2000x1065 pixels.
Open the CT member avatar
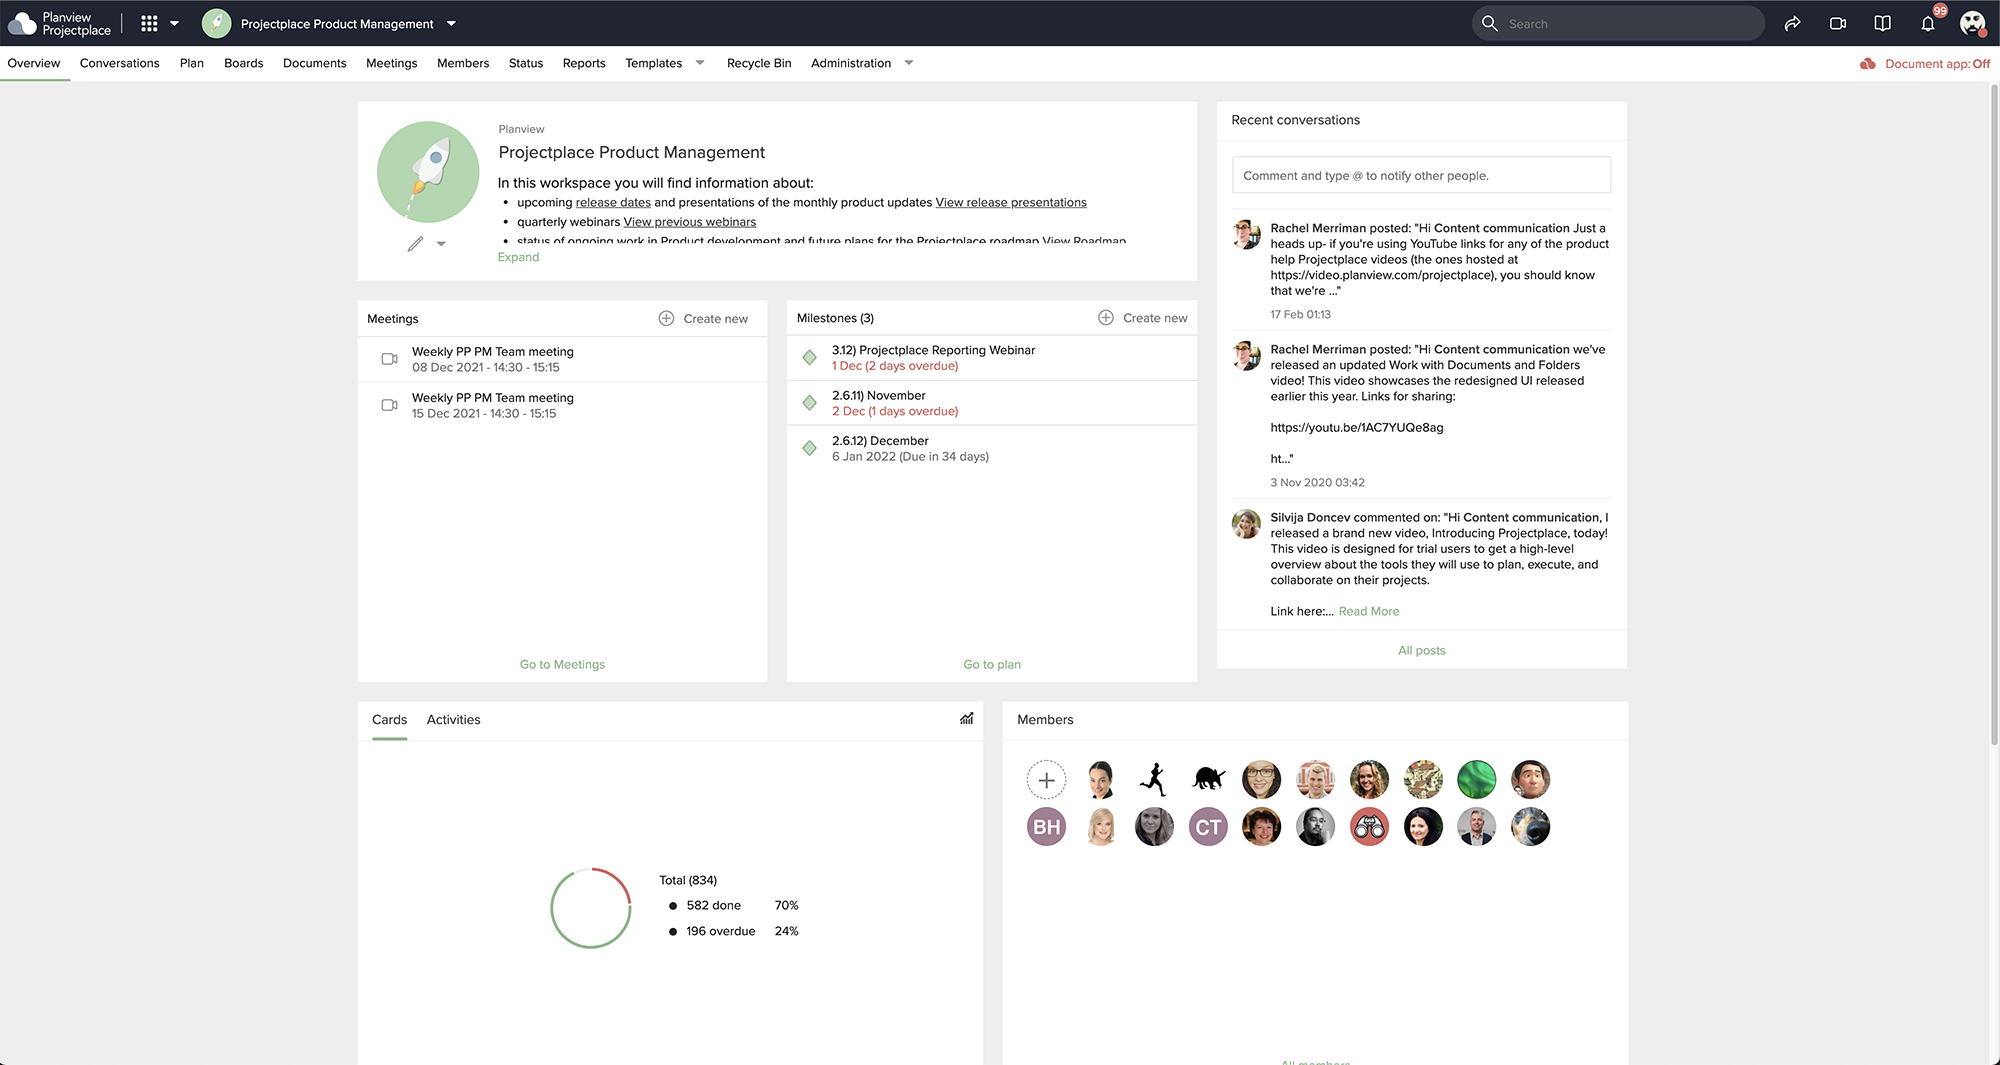tap(1208, 827)
